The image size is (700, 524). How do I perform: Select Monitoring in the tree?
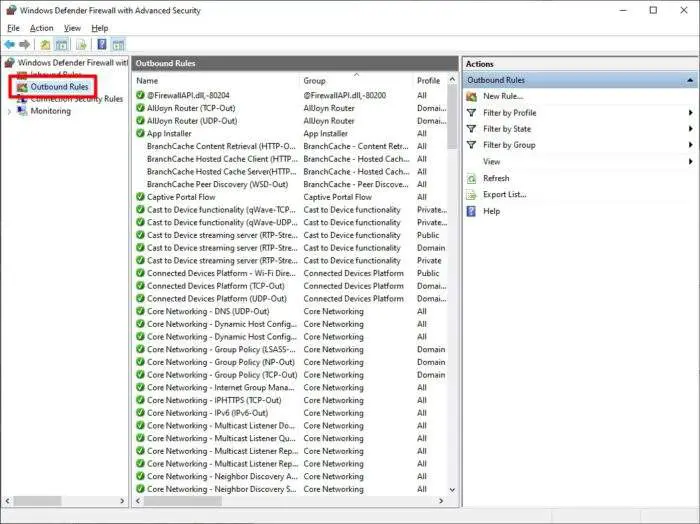[50, 111]
